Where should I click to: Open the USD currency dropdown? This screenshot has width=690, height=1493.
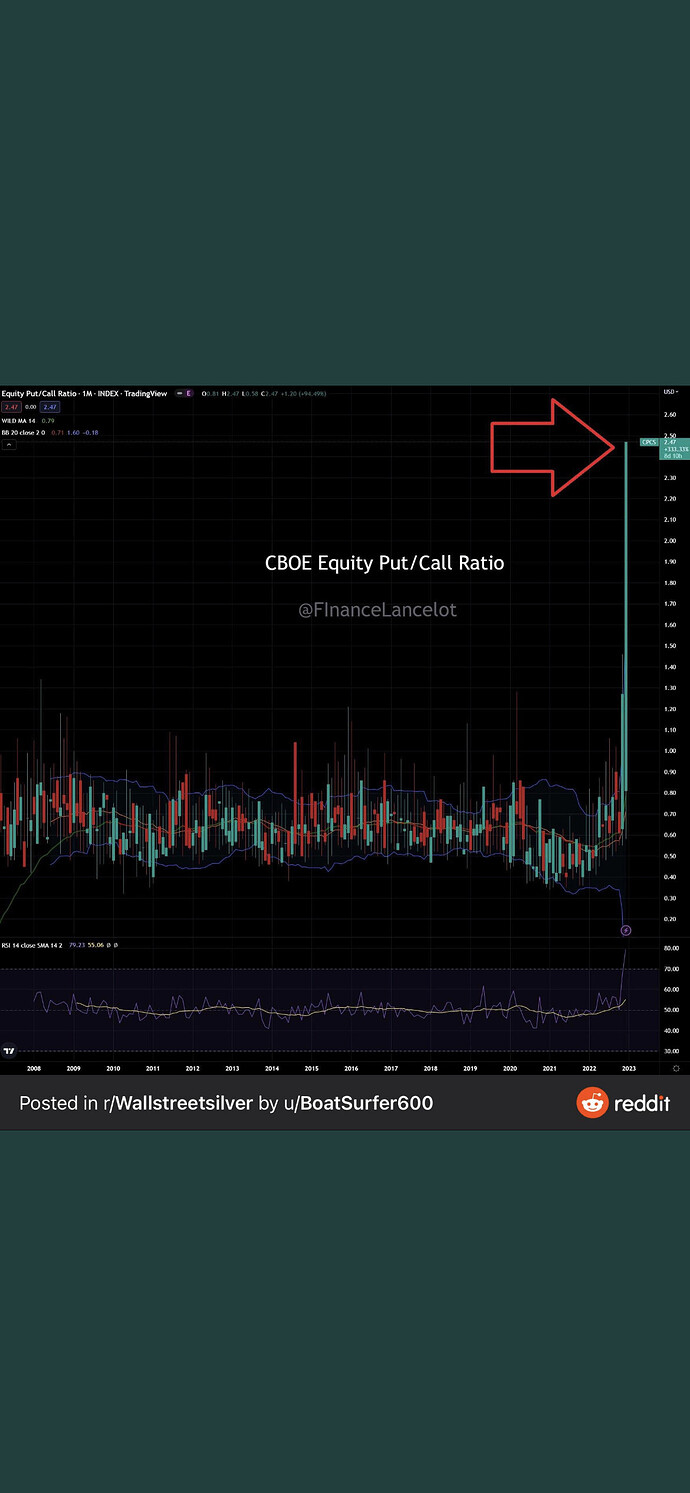(x=671, y=392)
